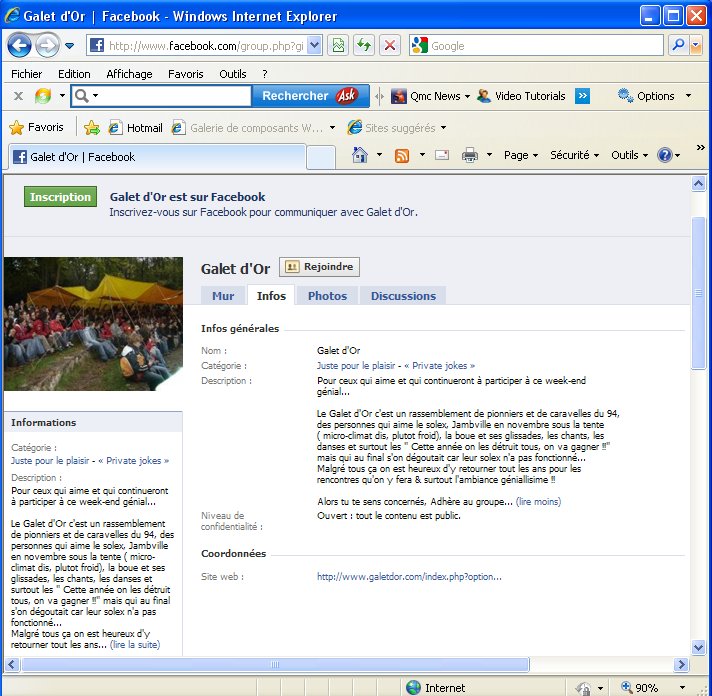
Task: Switch to the Photos tab
Action: click(327, 296)
